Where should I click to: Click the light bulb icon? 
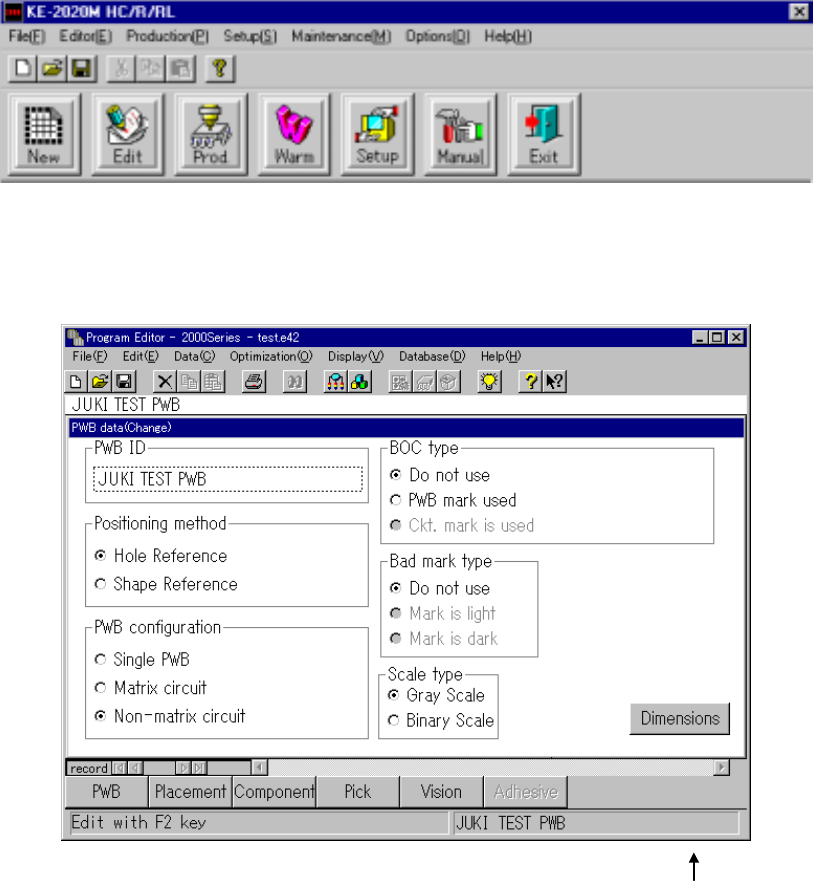tap(489, 381)
